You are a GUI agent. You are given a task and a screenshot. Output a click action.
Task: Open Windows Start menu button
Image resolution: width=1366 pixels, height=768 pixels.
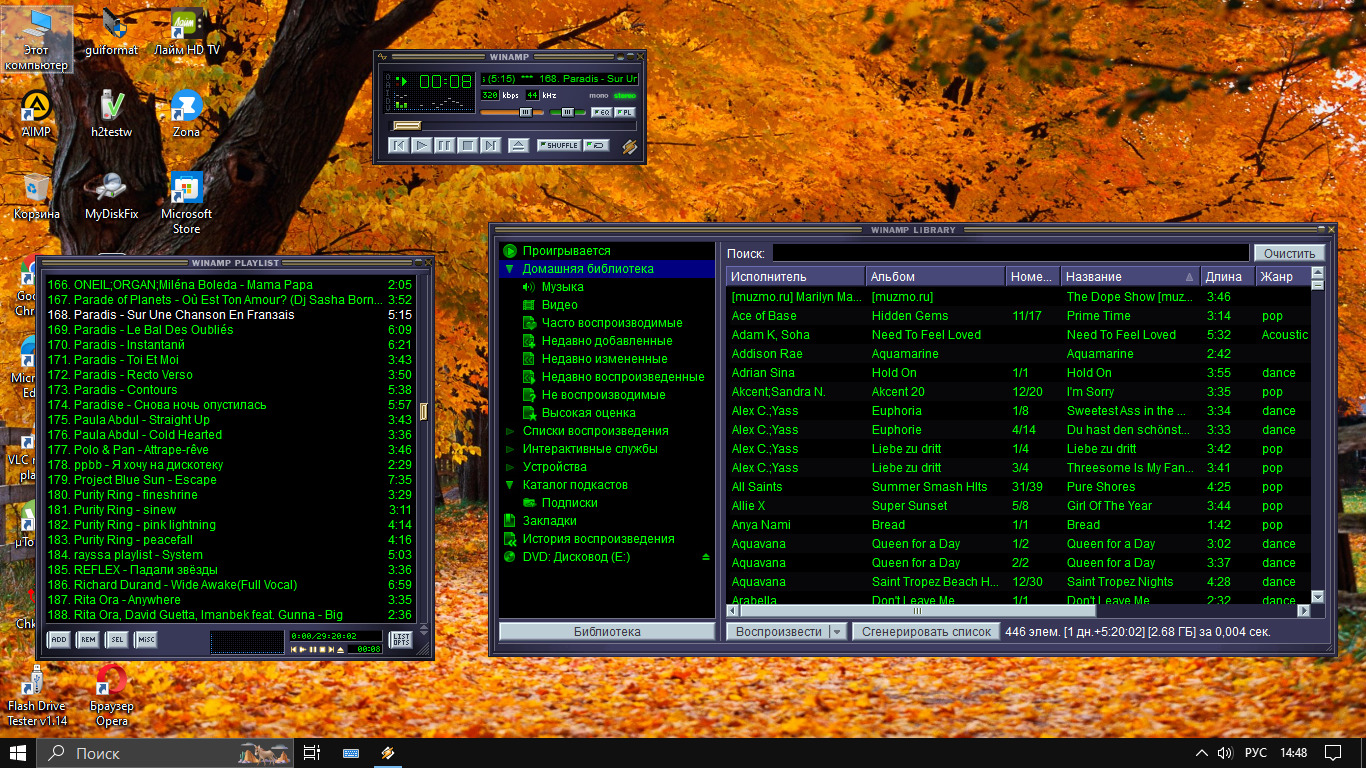point(18,752)
